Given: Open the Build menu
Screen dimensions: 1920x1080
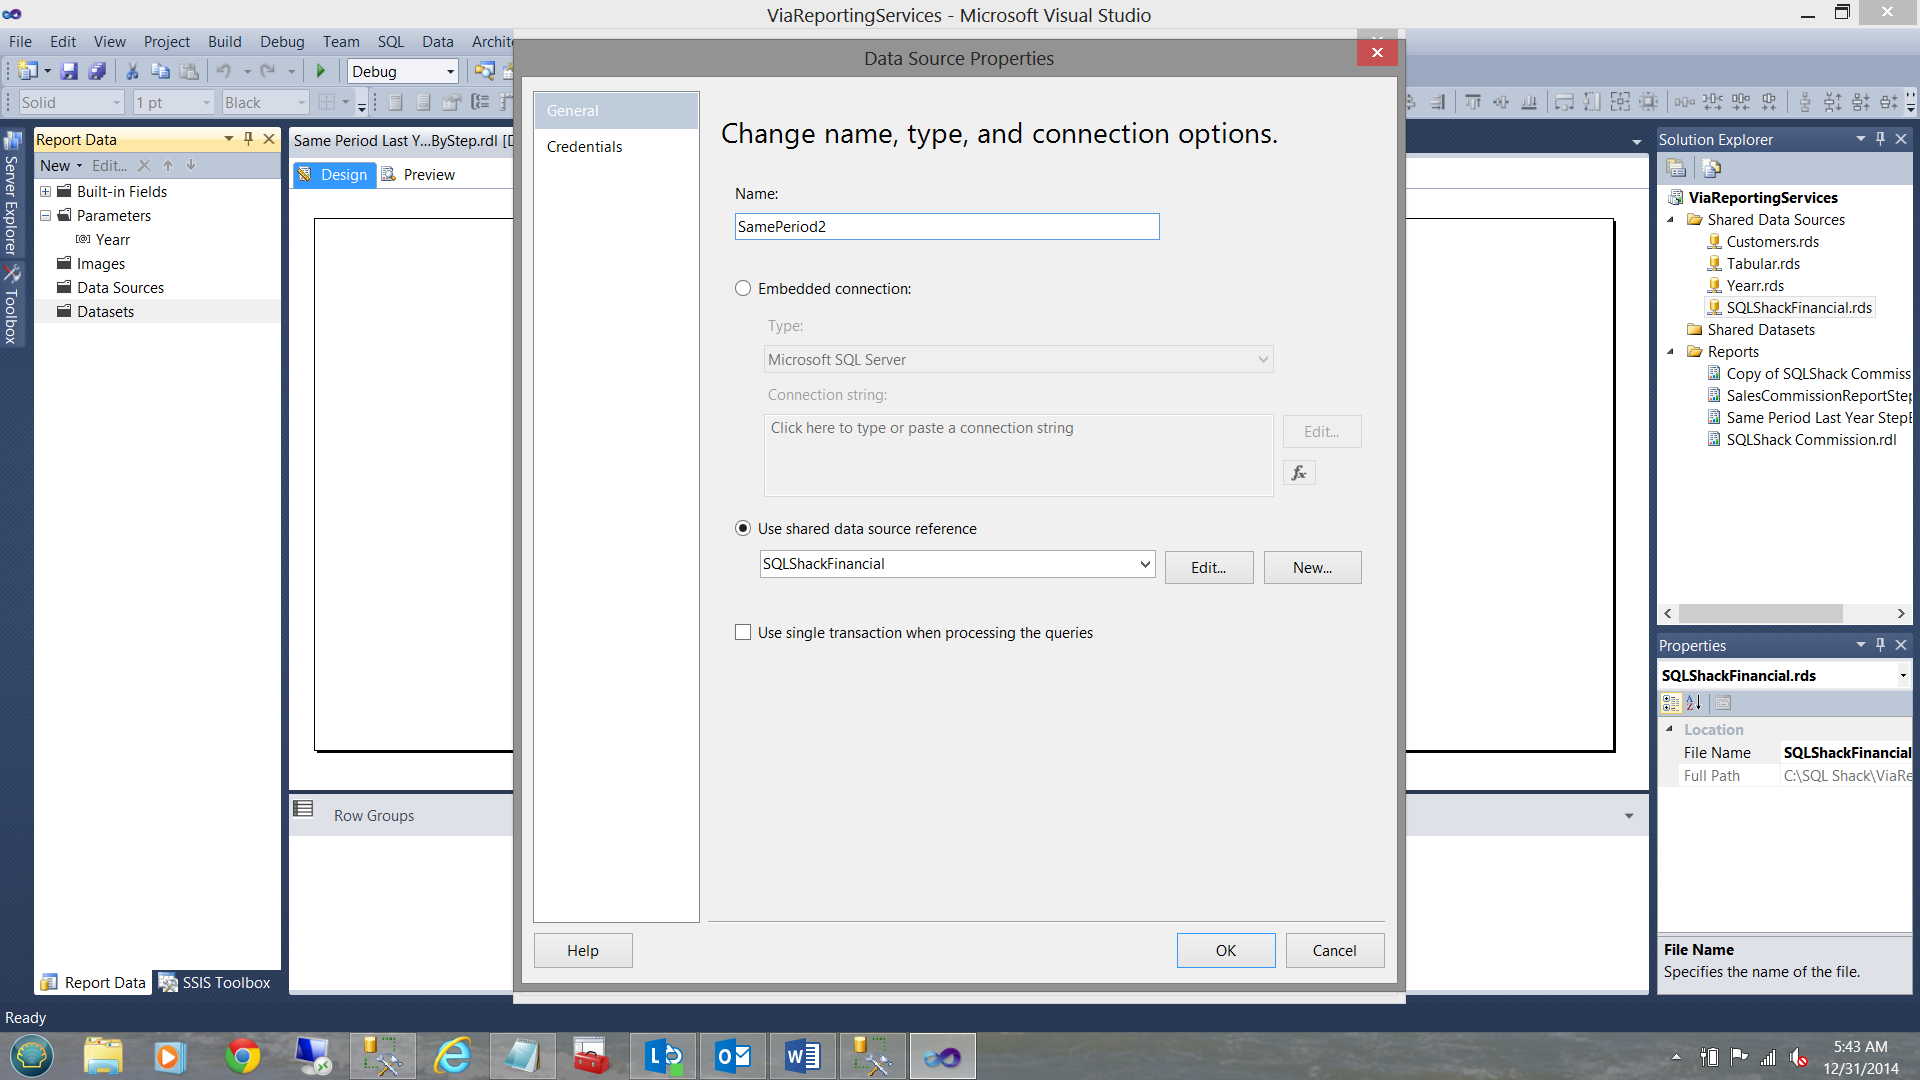Looking at the screenshot, I should click(224, 42).
